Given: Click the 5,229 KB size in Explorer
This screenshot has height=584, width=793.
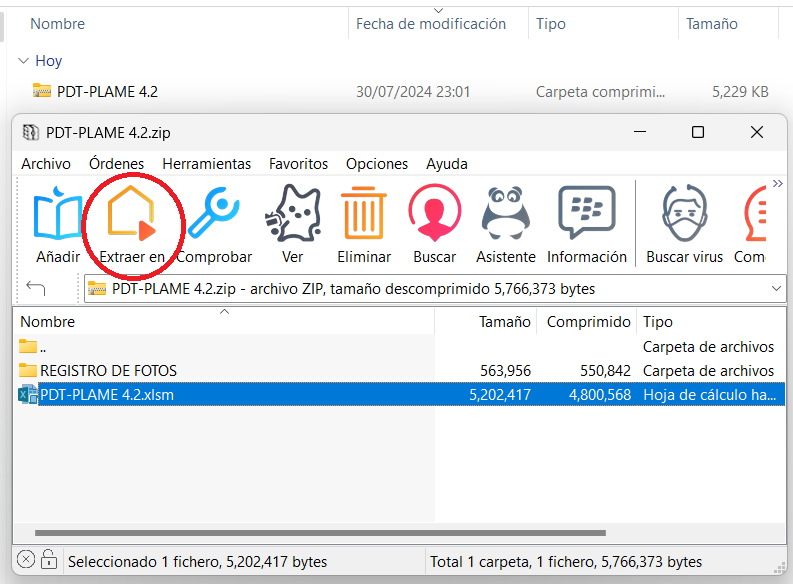Looking at the screenshot, I should click(x=740, y=92).
